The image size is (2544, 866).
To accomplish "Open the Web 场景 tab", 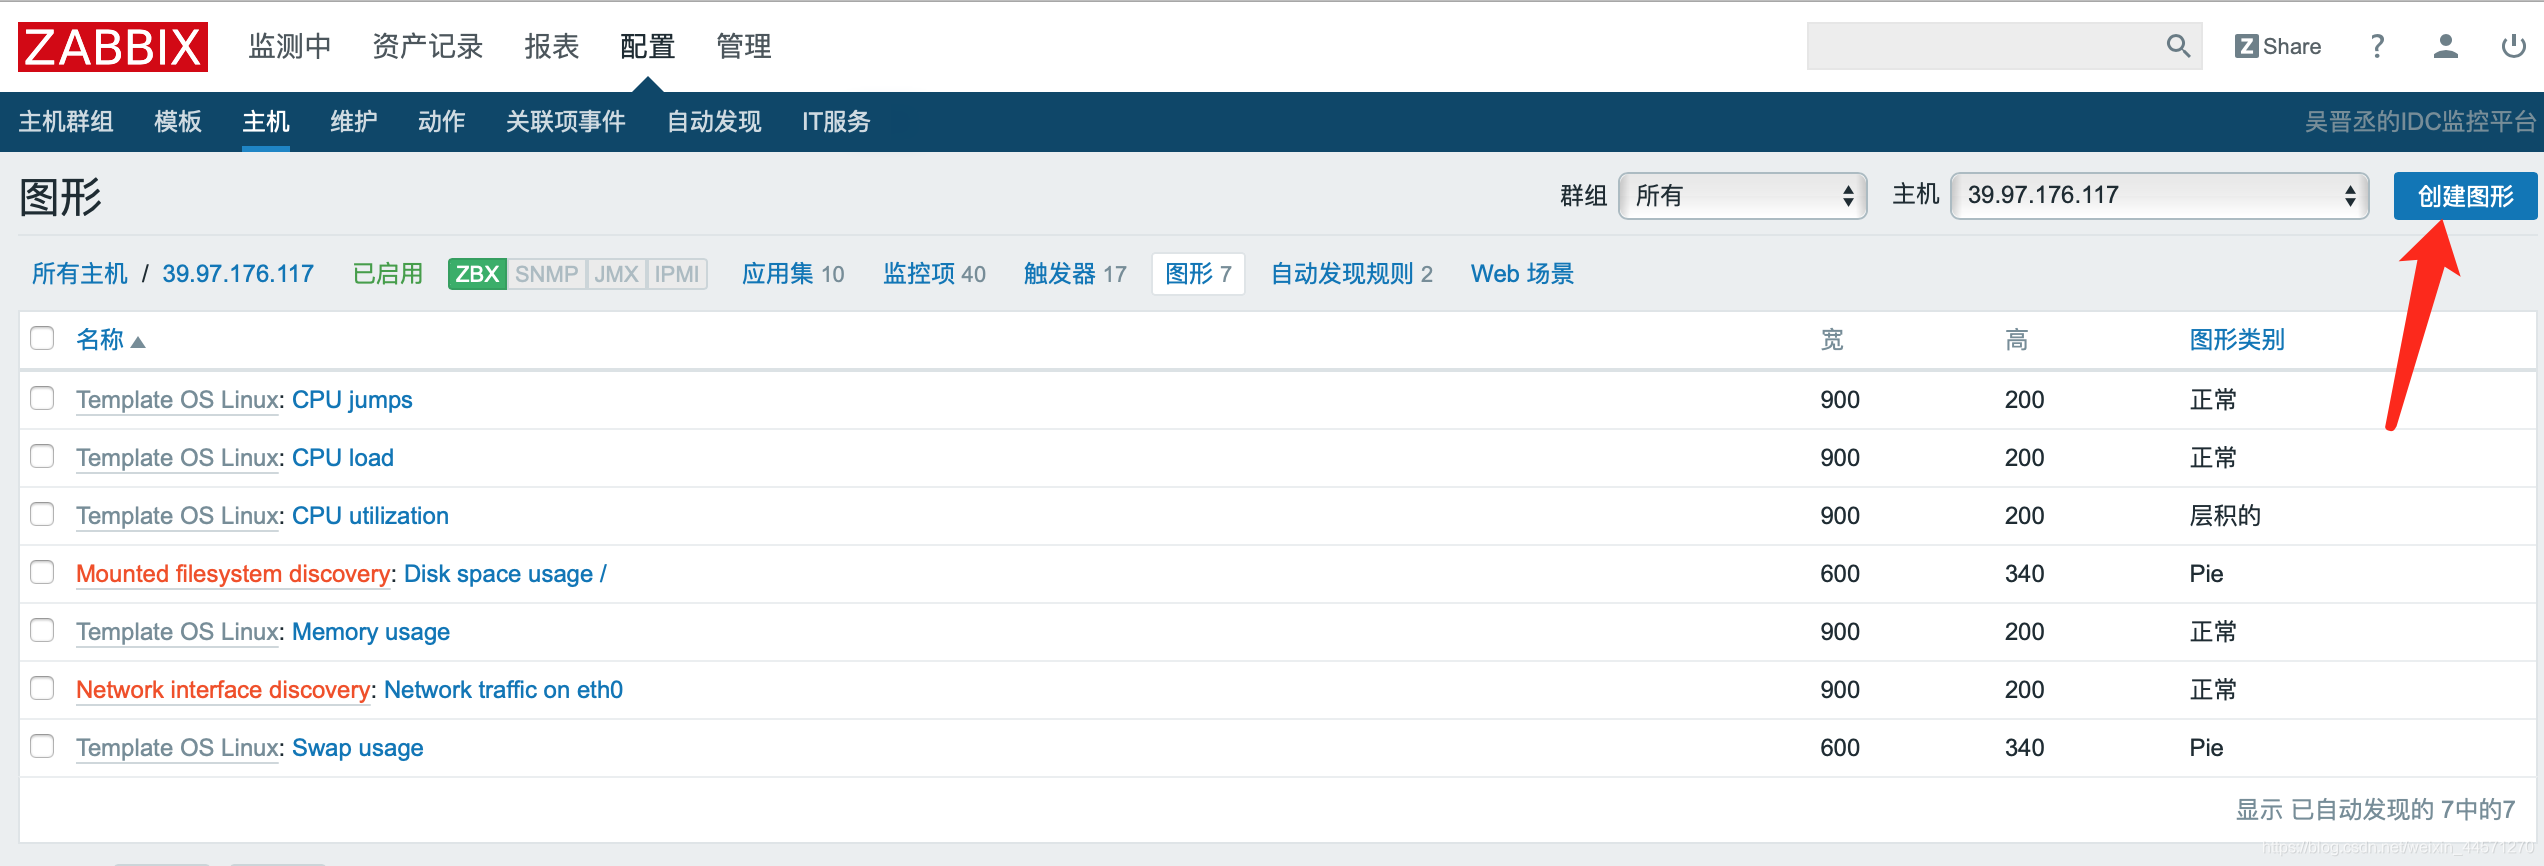I will (1522, 274).
